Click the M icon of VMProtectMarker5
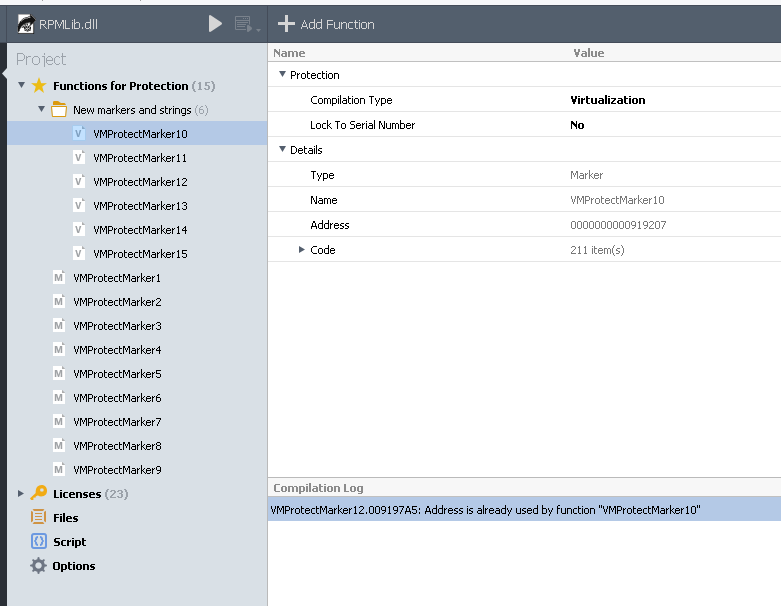 tap(59, 373)
